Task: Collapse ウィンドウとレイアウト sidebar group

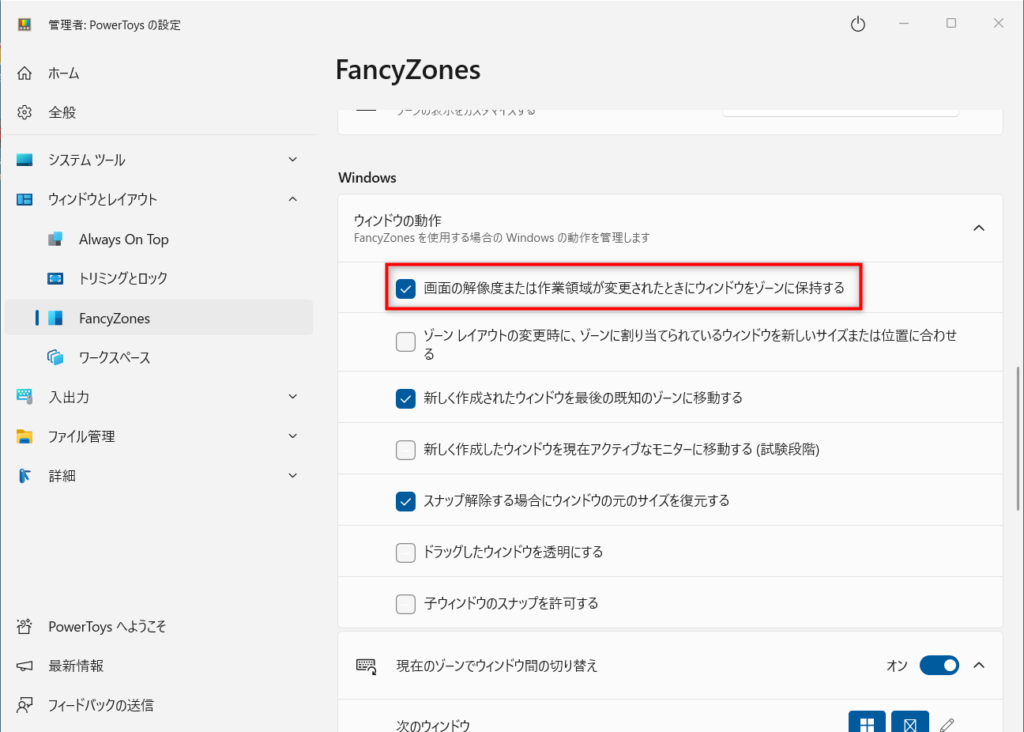Action: 292,199
